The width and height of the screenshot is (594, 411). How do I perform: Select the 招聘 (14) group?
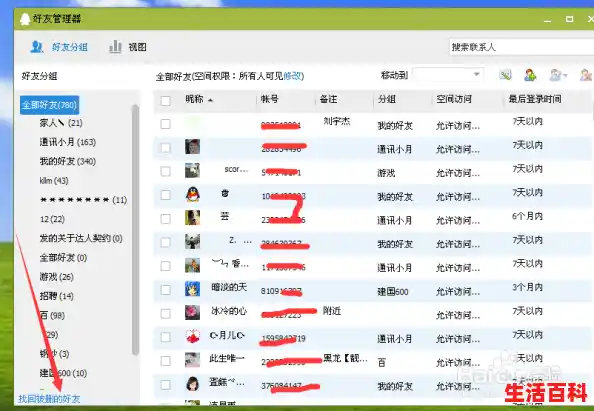coord(56,297)
